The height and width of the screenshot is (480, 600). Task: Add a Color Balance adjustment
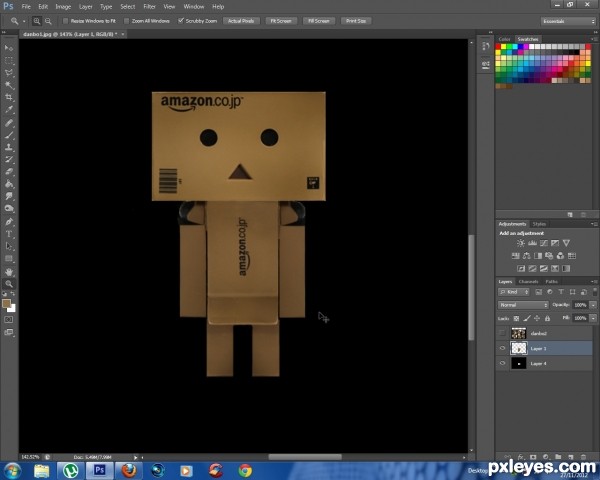pyautogui.click(x=527, y=256)
